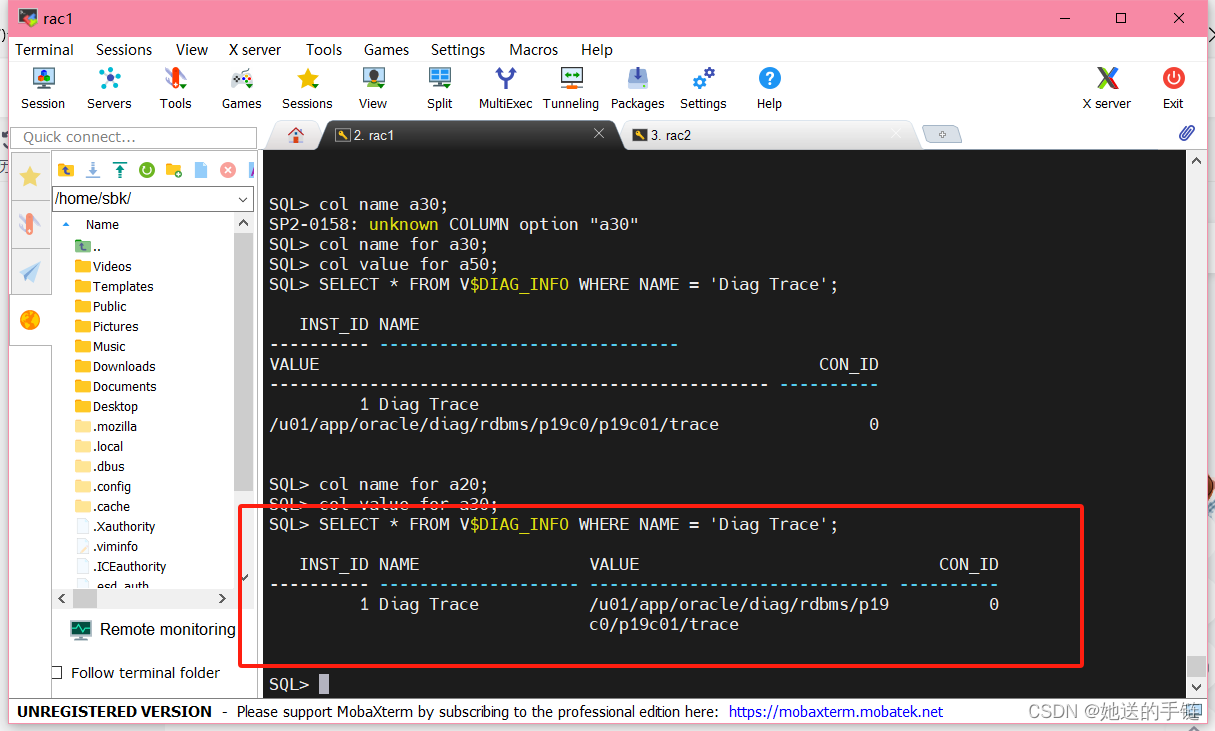Open the /home/sbk/ path dropdown
1215x731 pixels.
coord(240,198)
